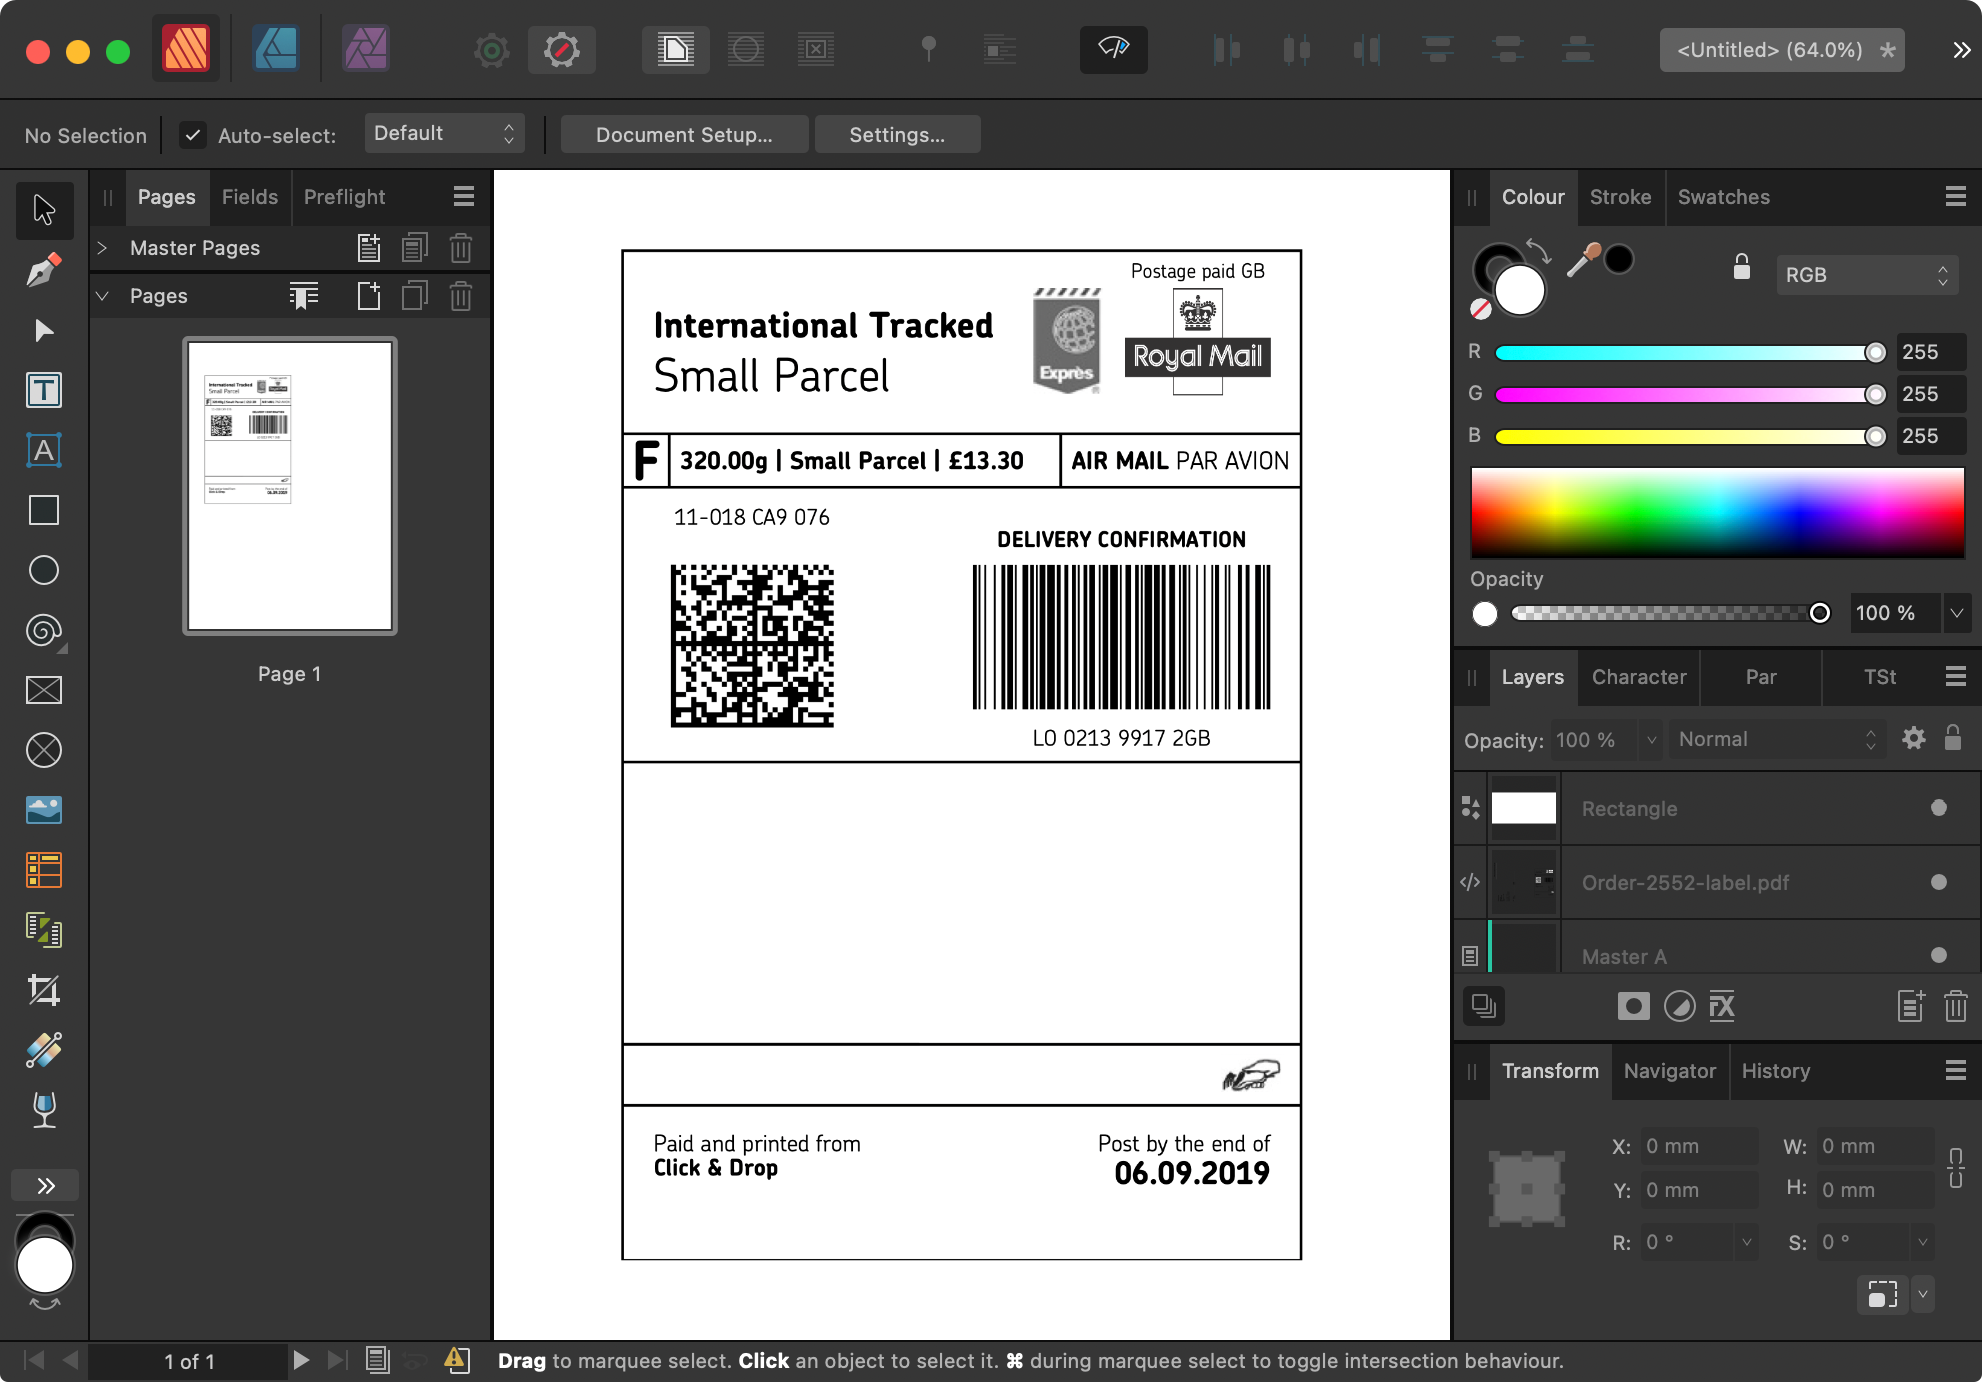The image size is (1982, 1382).
Task: Go to next page arrow in status bar
Action: pos(300,1360)
